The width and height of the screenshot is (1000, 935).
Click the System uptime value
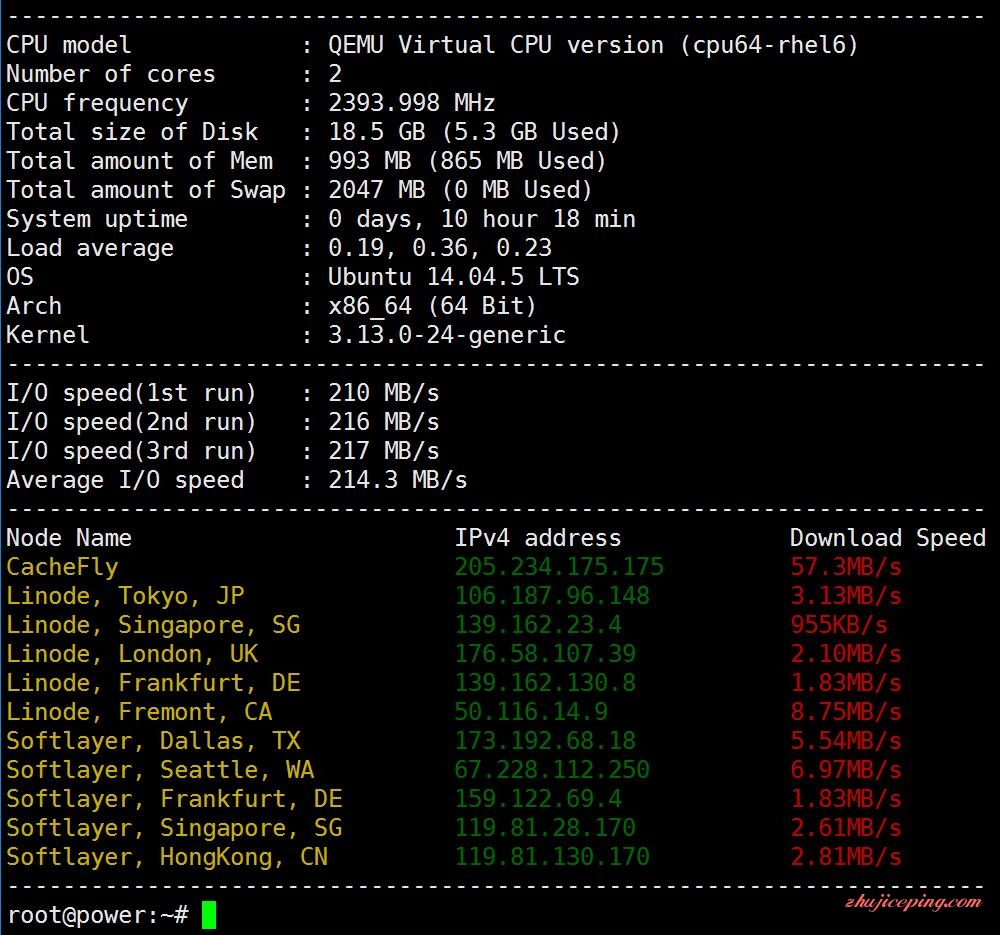pyautogui.click(x=482, y=219)
